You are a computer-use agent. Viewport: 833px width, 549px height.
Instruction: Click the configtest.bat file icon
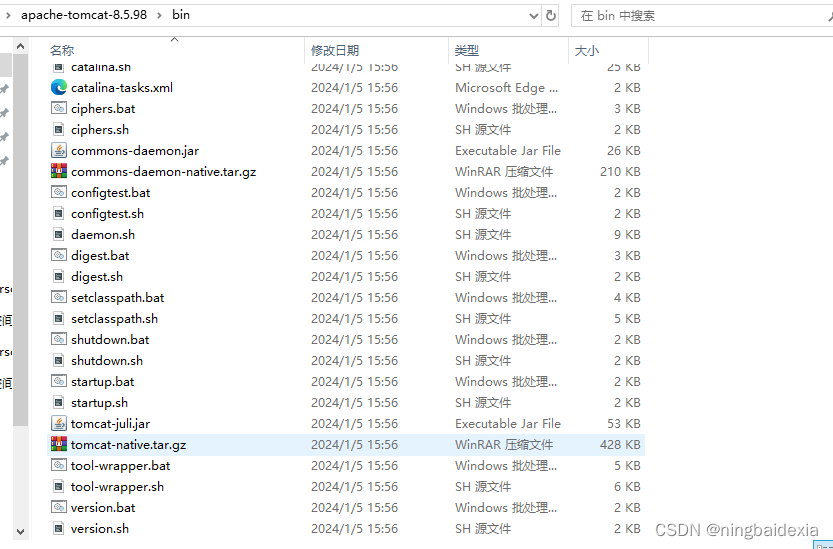[x=58, y=192]
